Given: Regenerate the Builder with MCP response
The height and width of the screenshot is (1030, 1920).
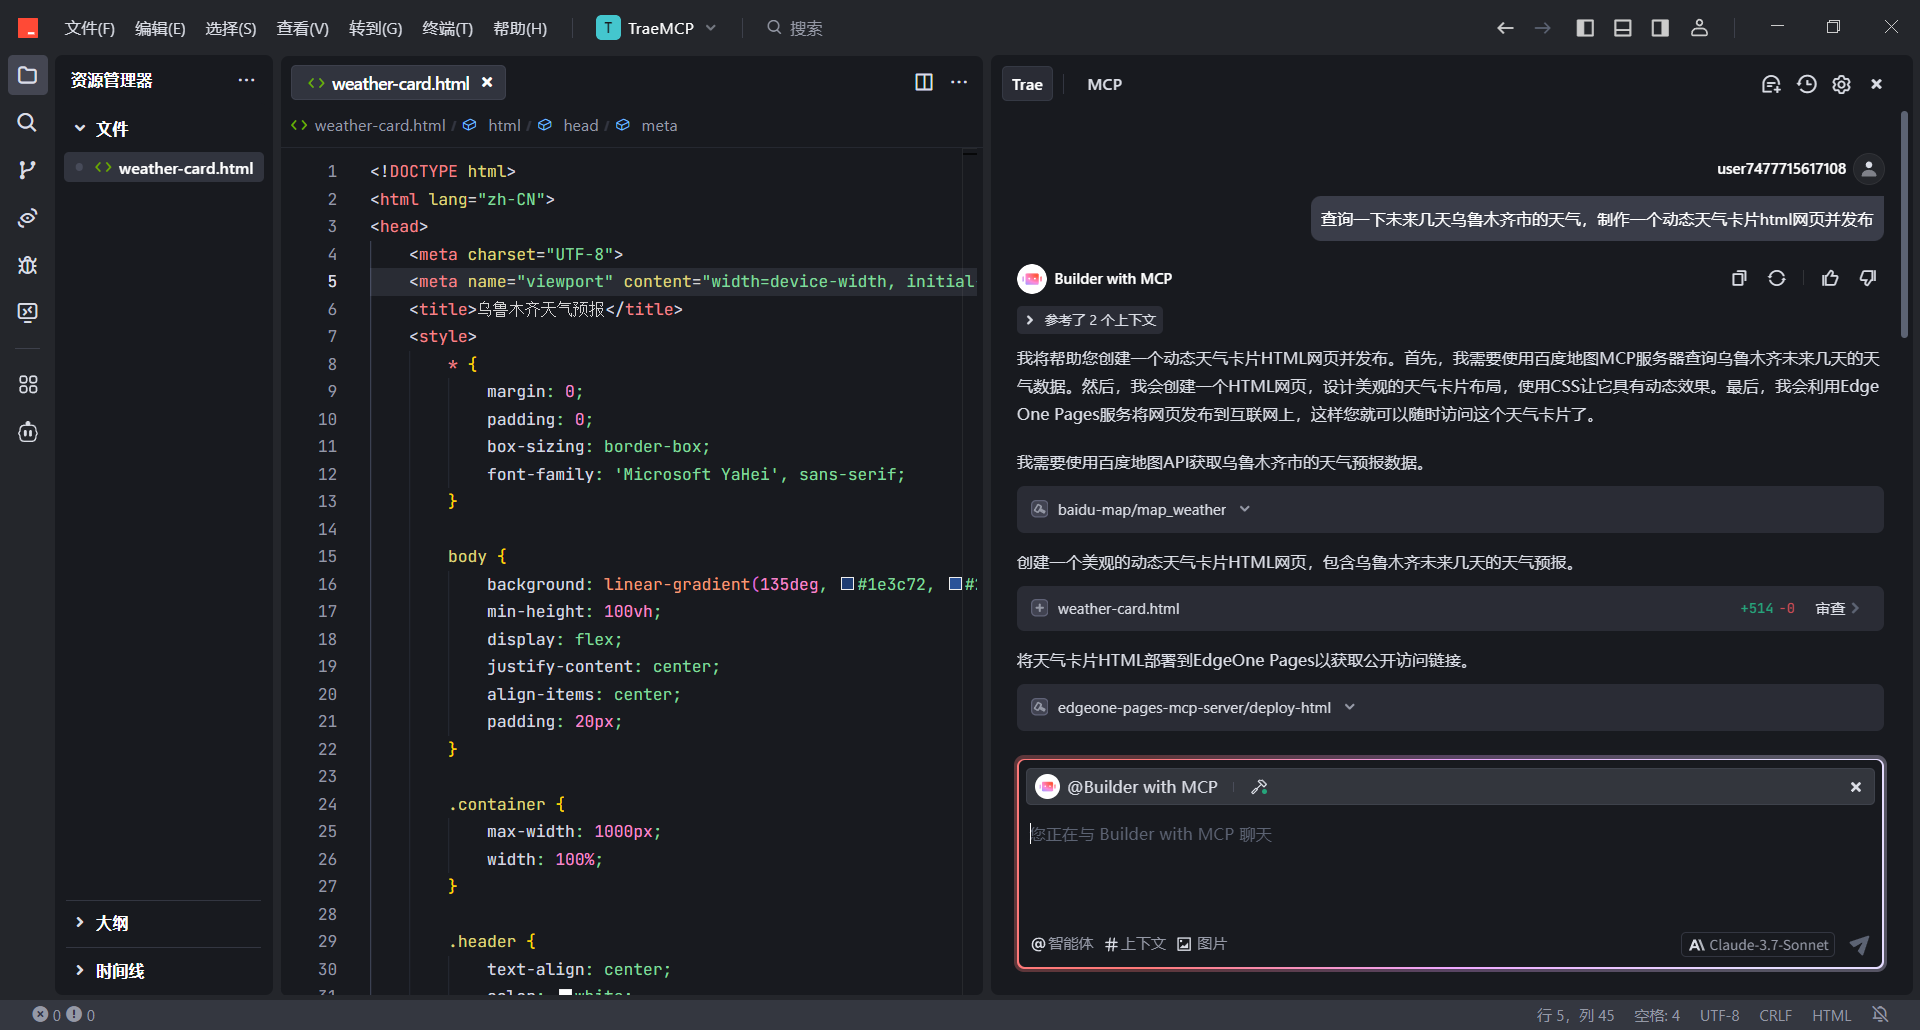Looking at the screenshot, I should click(x=1776, y=278).
